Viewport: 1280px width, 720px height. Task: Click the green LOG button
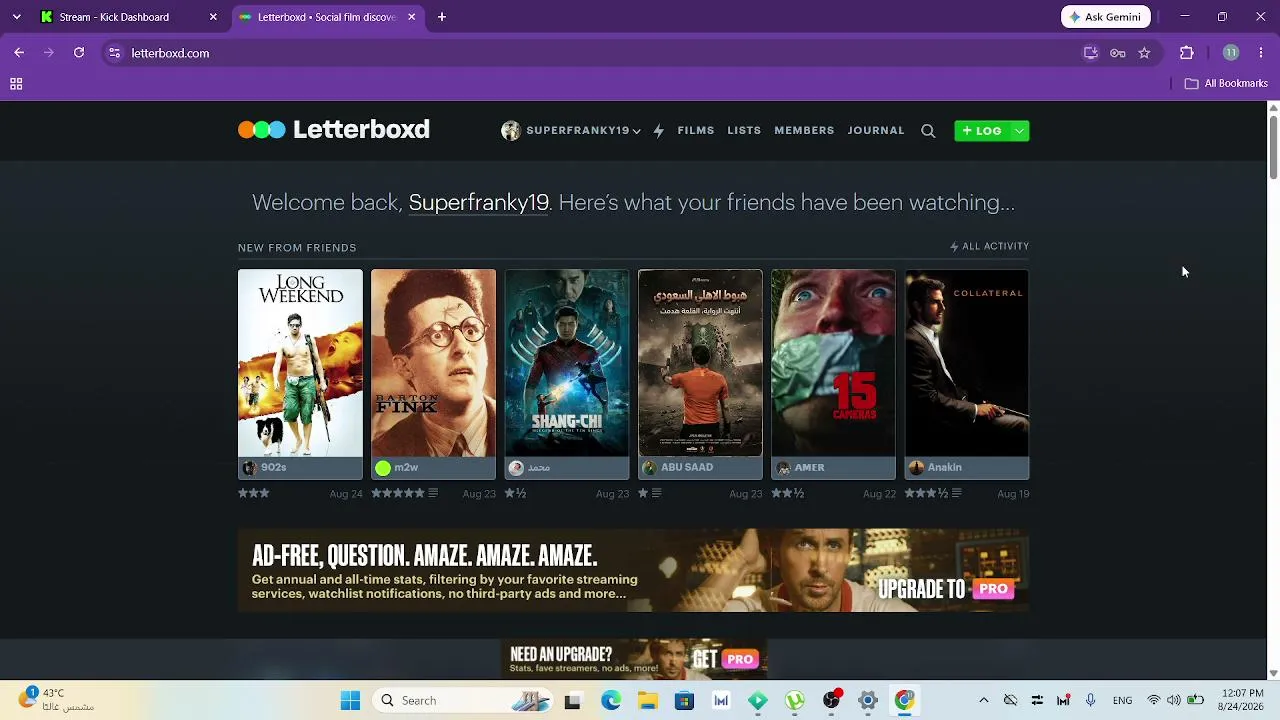pyautogui.click(x=982, y=131)
